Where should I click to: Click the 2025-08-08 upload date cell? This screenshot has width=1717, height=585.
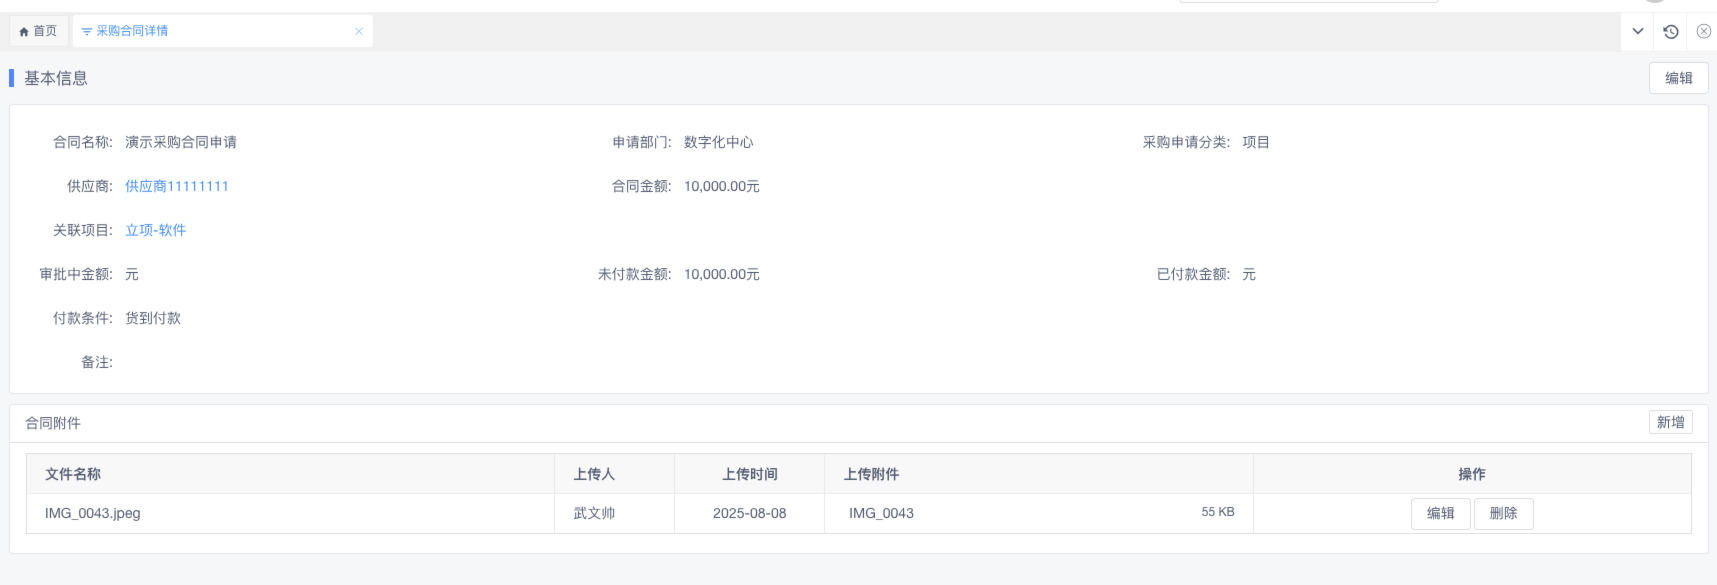click(749, 513)
